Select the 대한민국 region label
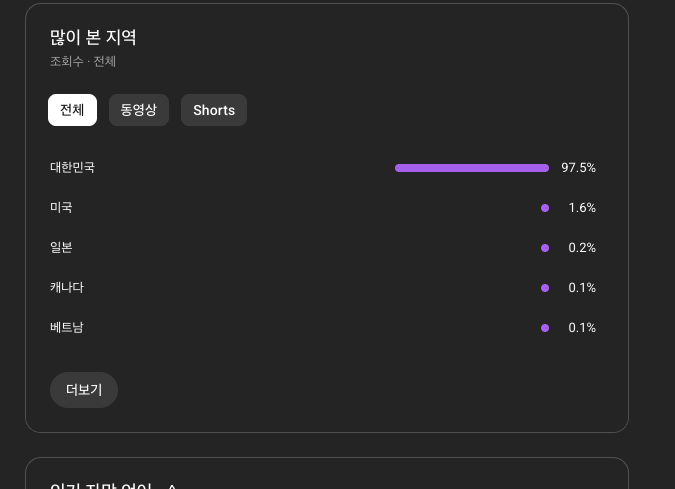Image resolution: width=675 pixels, height=489 pixels. pyautogui.click(x=72, y=168)
